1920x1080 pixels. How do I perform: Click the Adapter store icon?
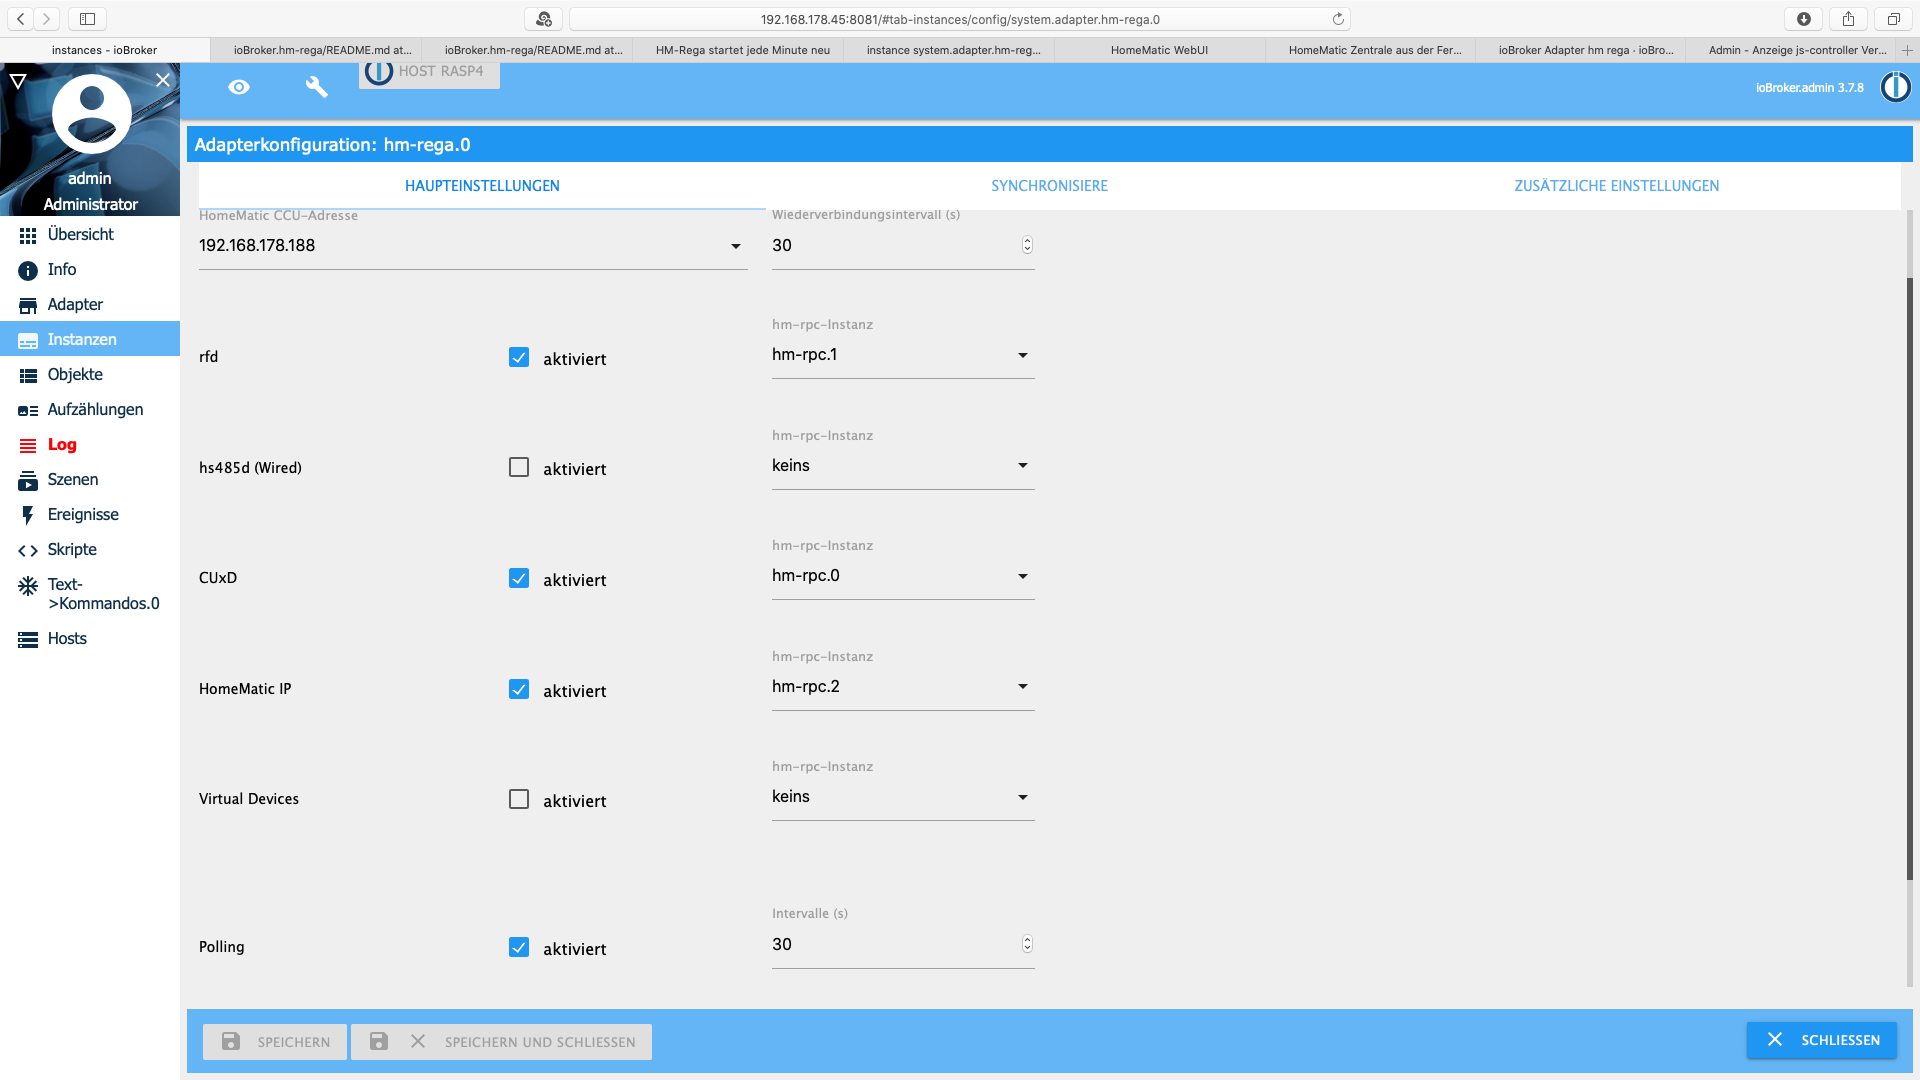tap(28, 305)
